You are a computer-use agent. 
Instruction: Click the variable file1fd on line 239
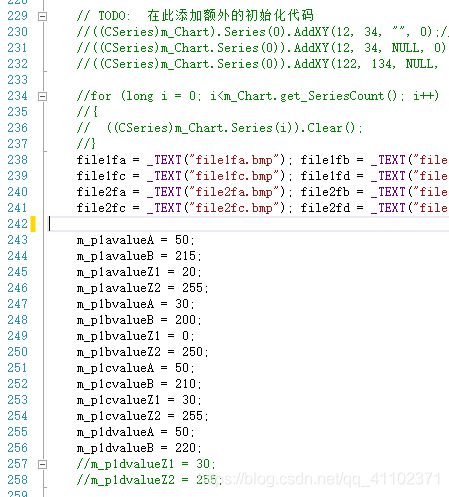pos(325,176)
